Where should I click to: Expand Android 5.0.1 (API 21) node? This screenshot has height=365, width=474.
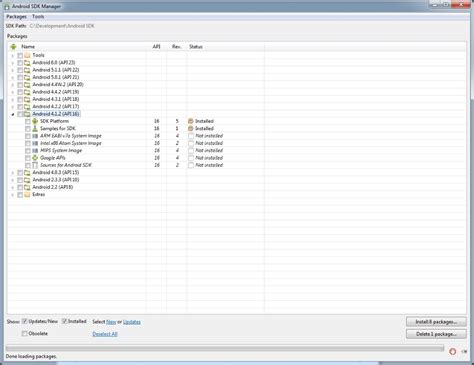point(13,77)
